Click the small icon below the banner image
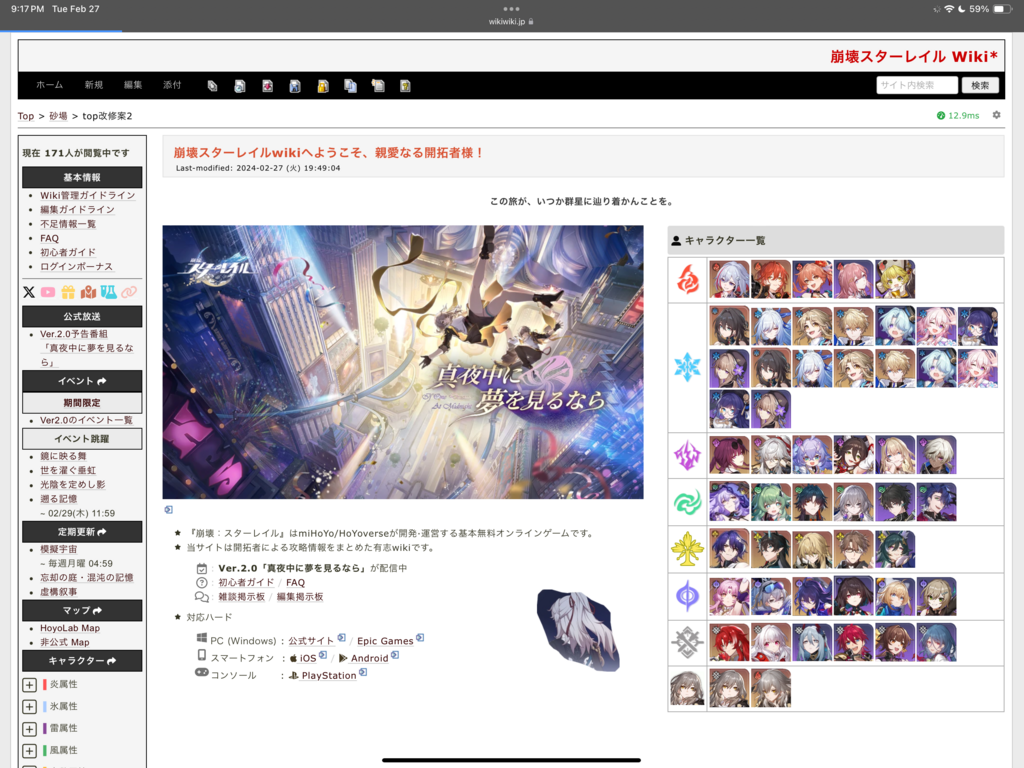The height and width of the screenshot is (768, 1024). pos(168,509)
